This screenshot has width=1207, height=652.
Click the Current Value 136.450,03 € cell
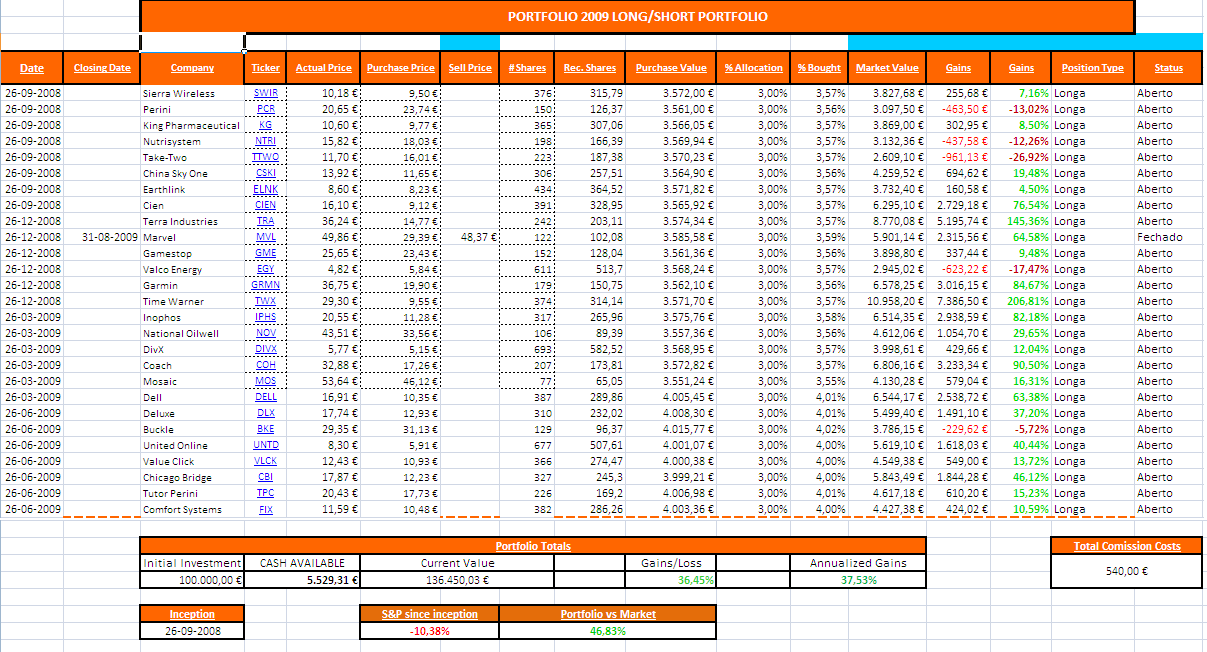(457, 580)
